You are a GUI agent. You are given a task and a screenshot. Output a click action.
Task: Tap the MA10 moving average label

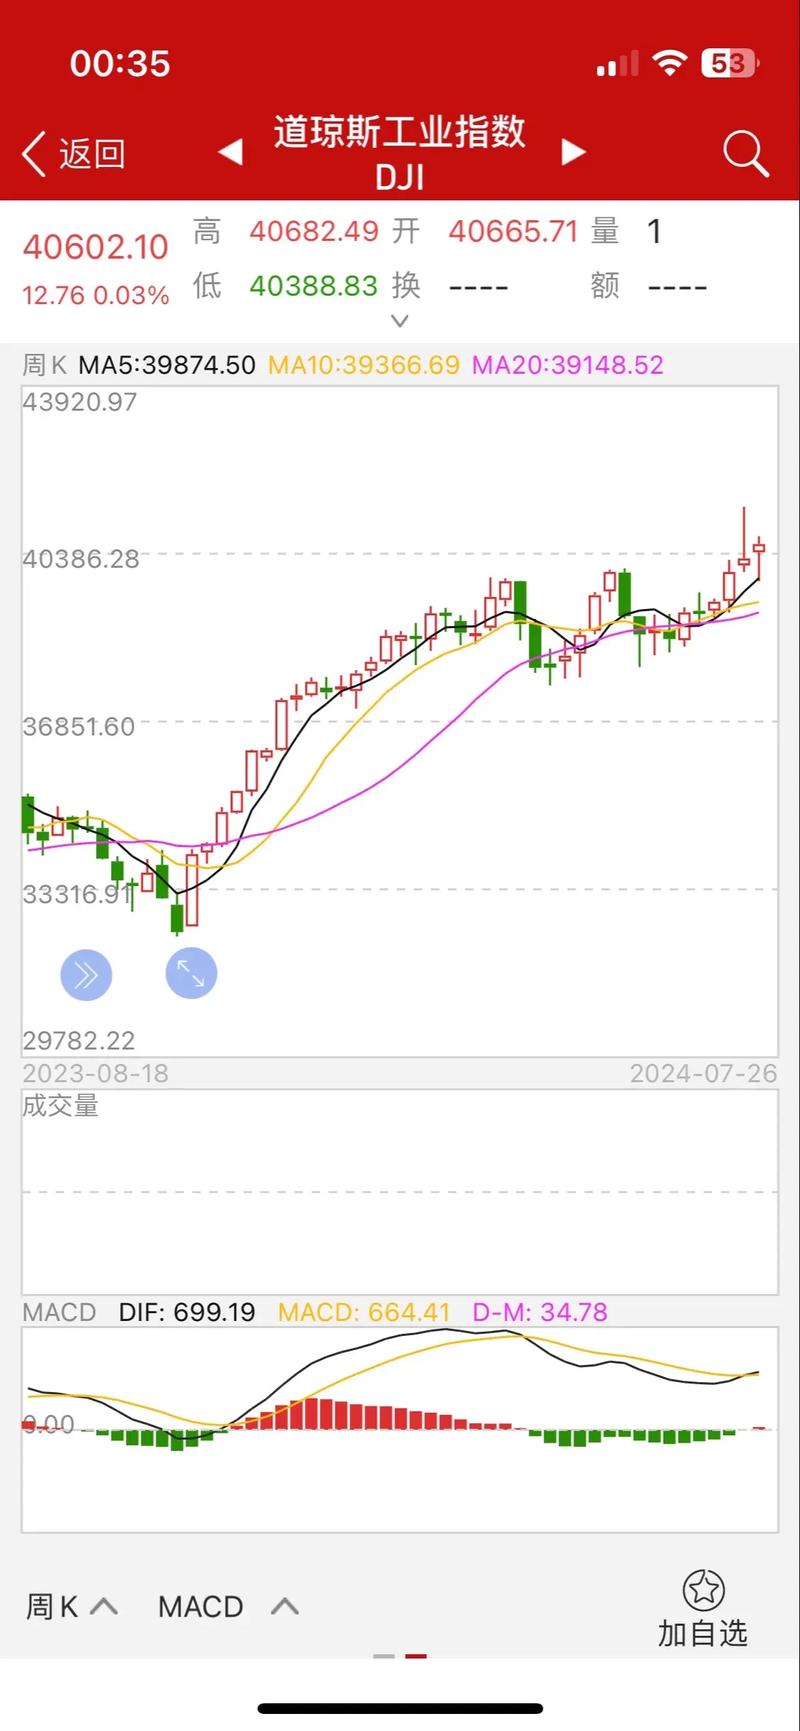tap(363, 365)
